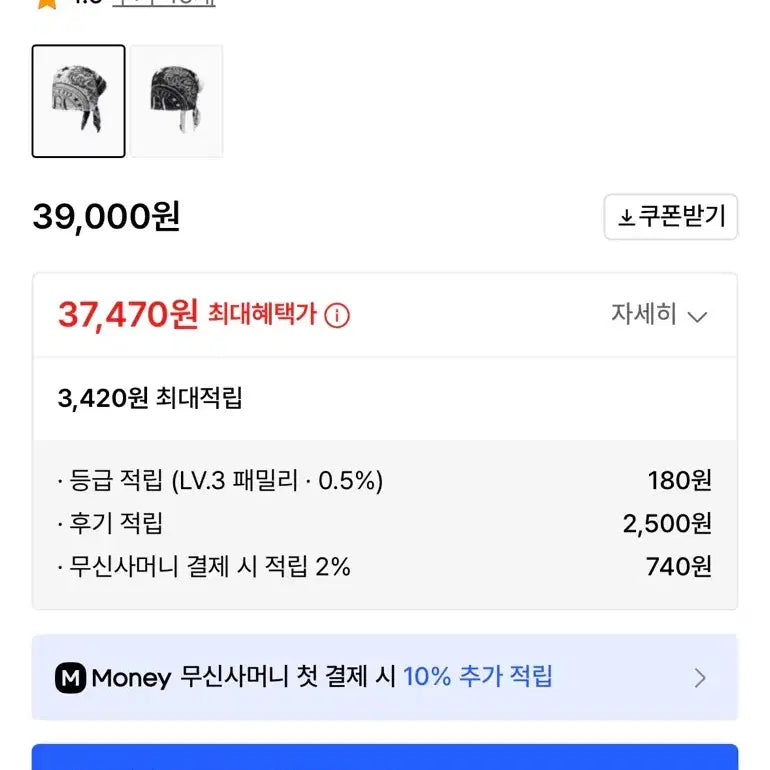Select the black paisley bandana thumbnail
This screenshot has width=770, height=770.
pyautogui.click(x=176, y=101)
